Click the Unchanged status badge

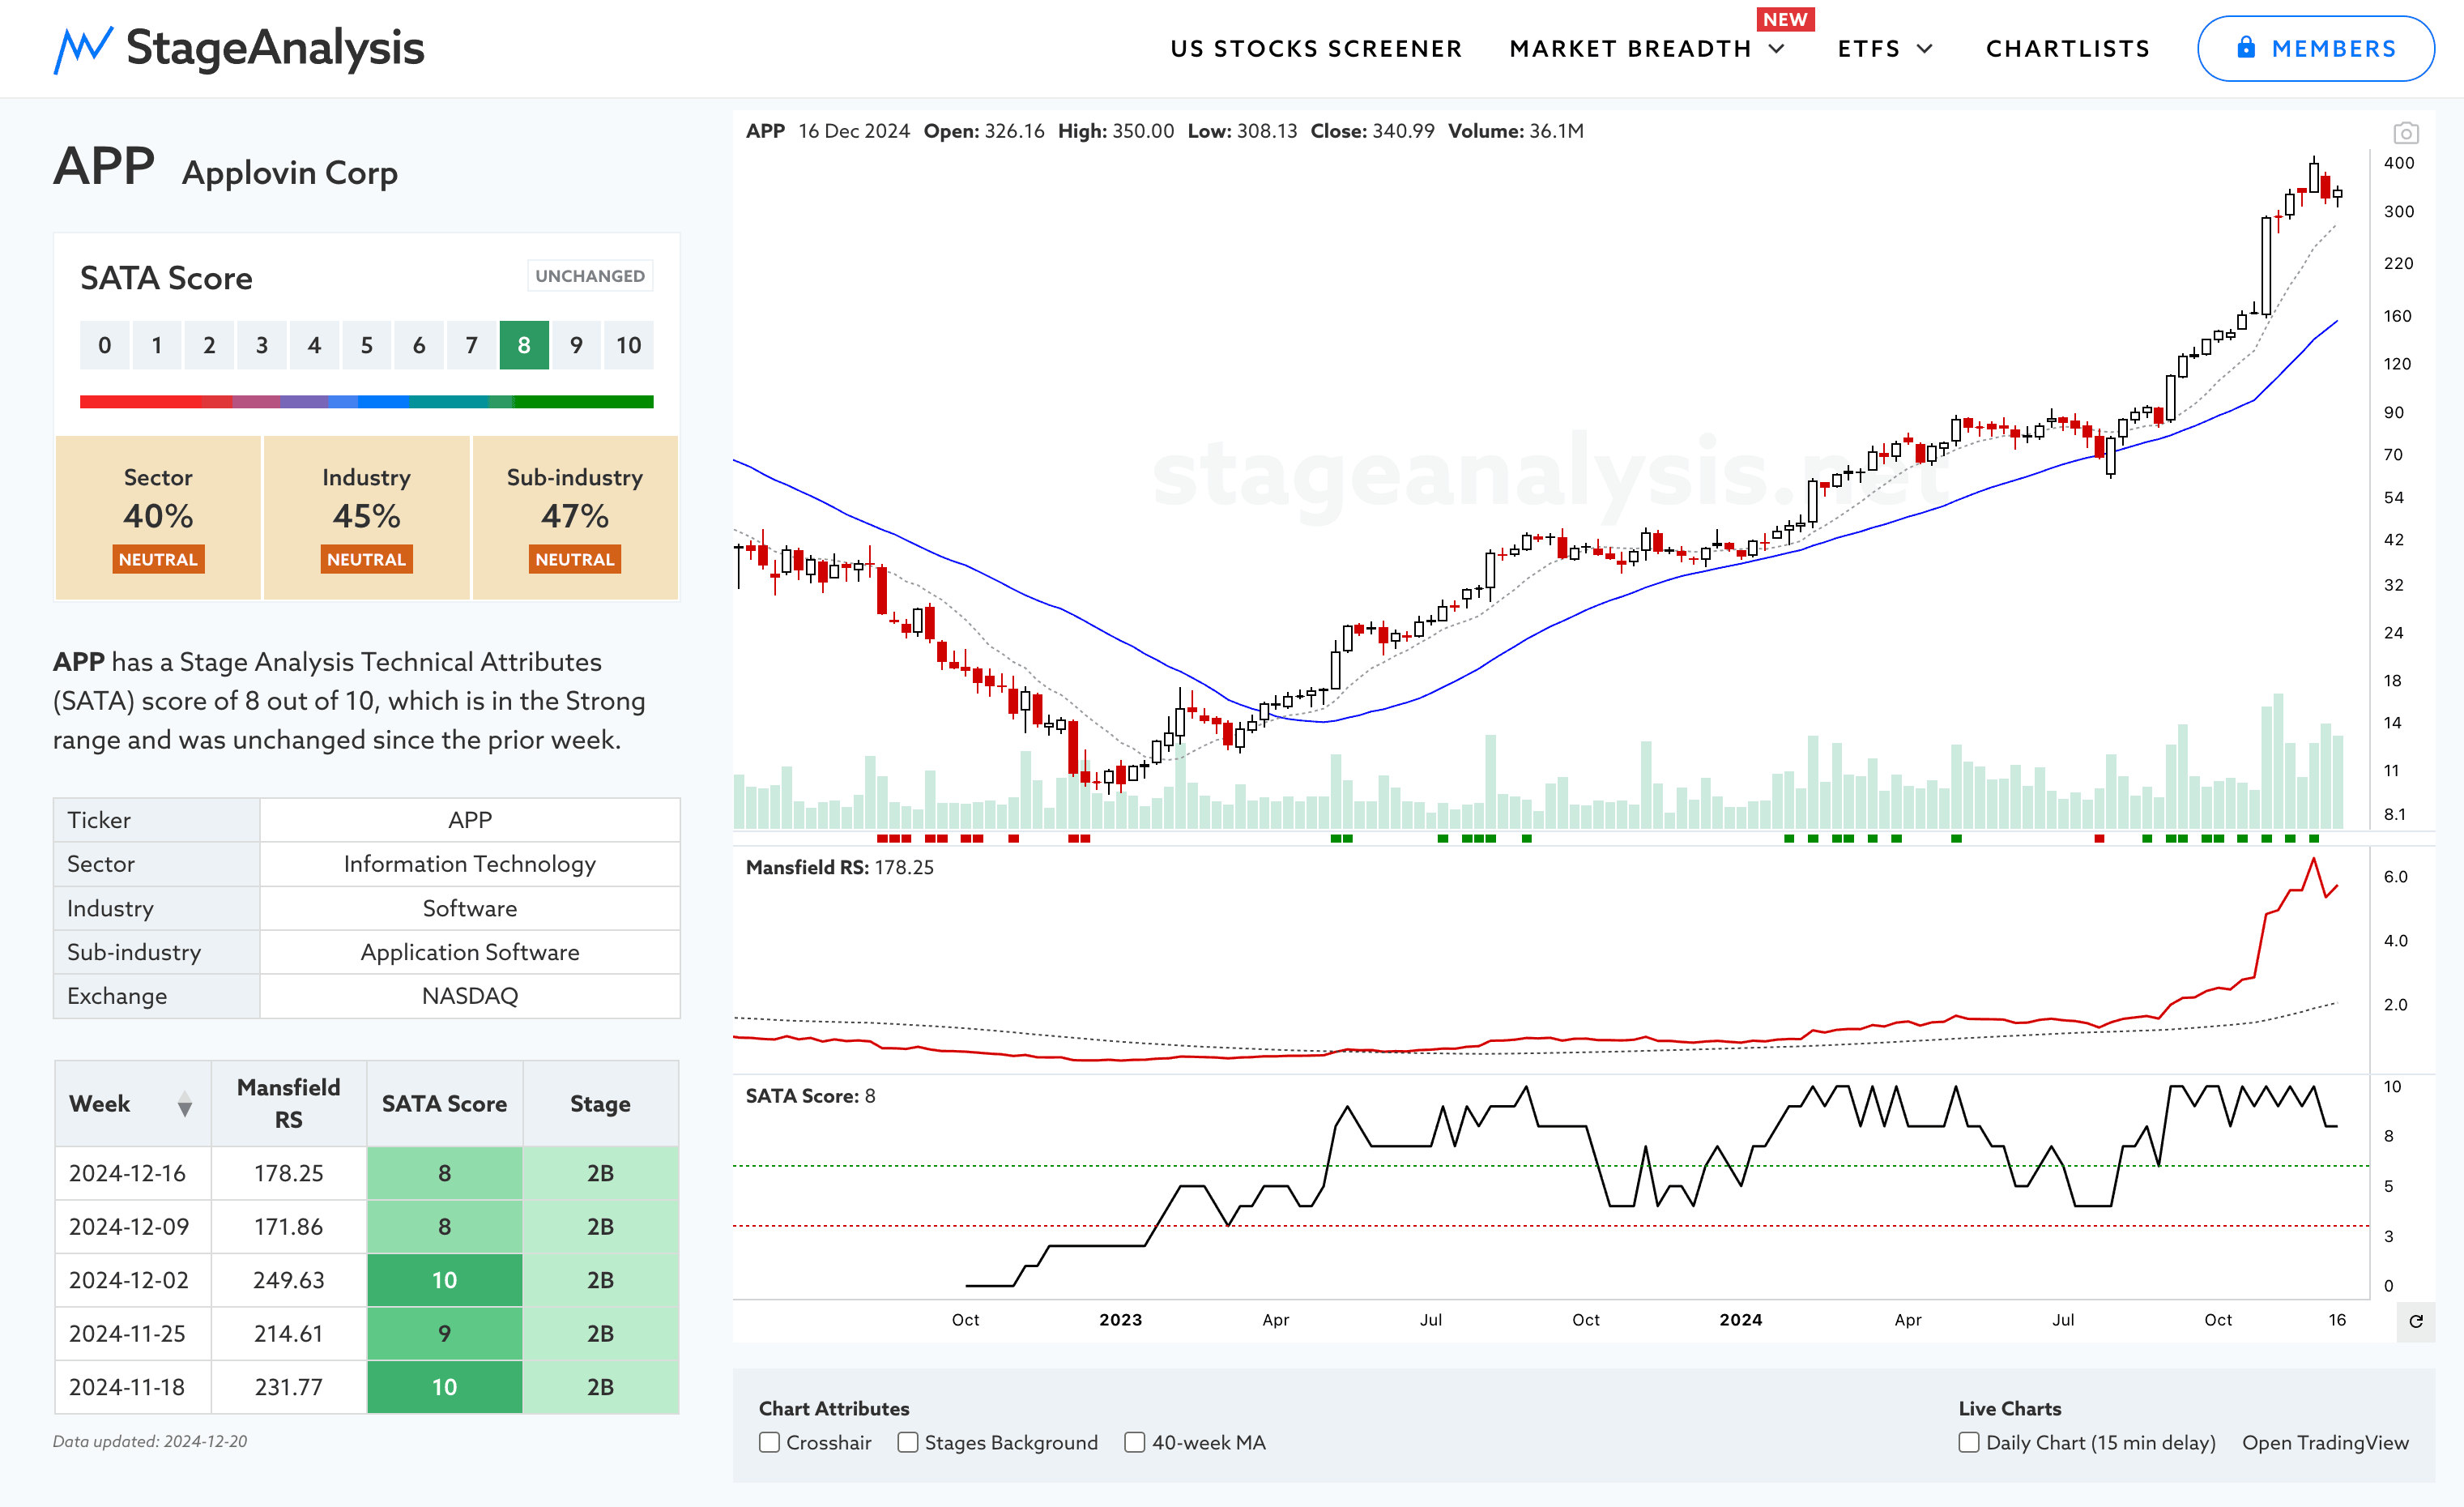590,276
